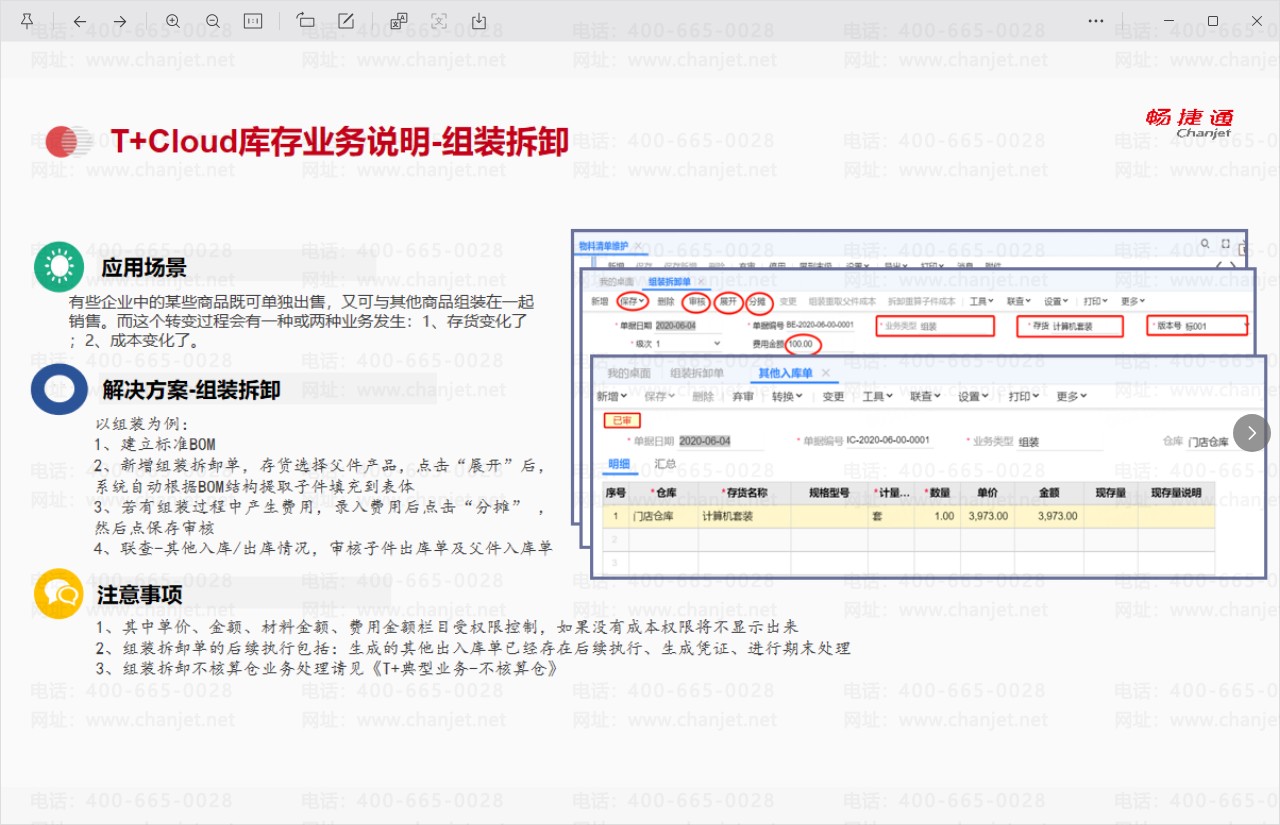Show image at 1:1 actual size
The width and height of the screenshot is (1280, 825).
(253, 21)
